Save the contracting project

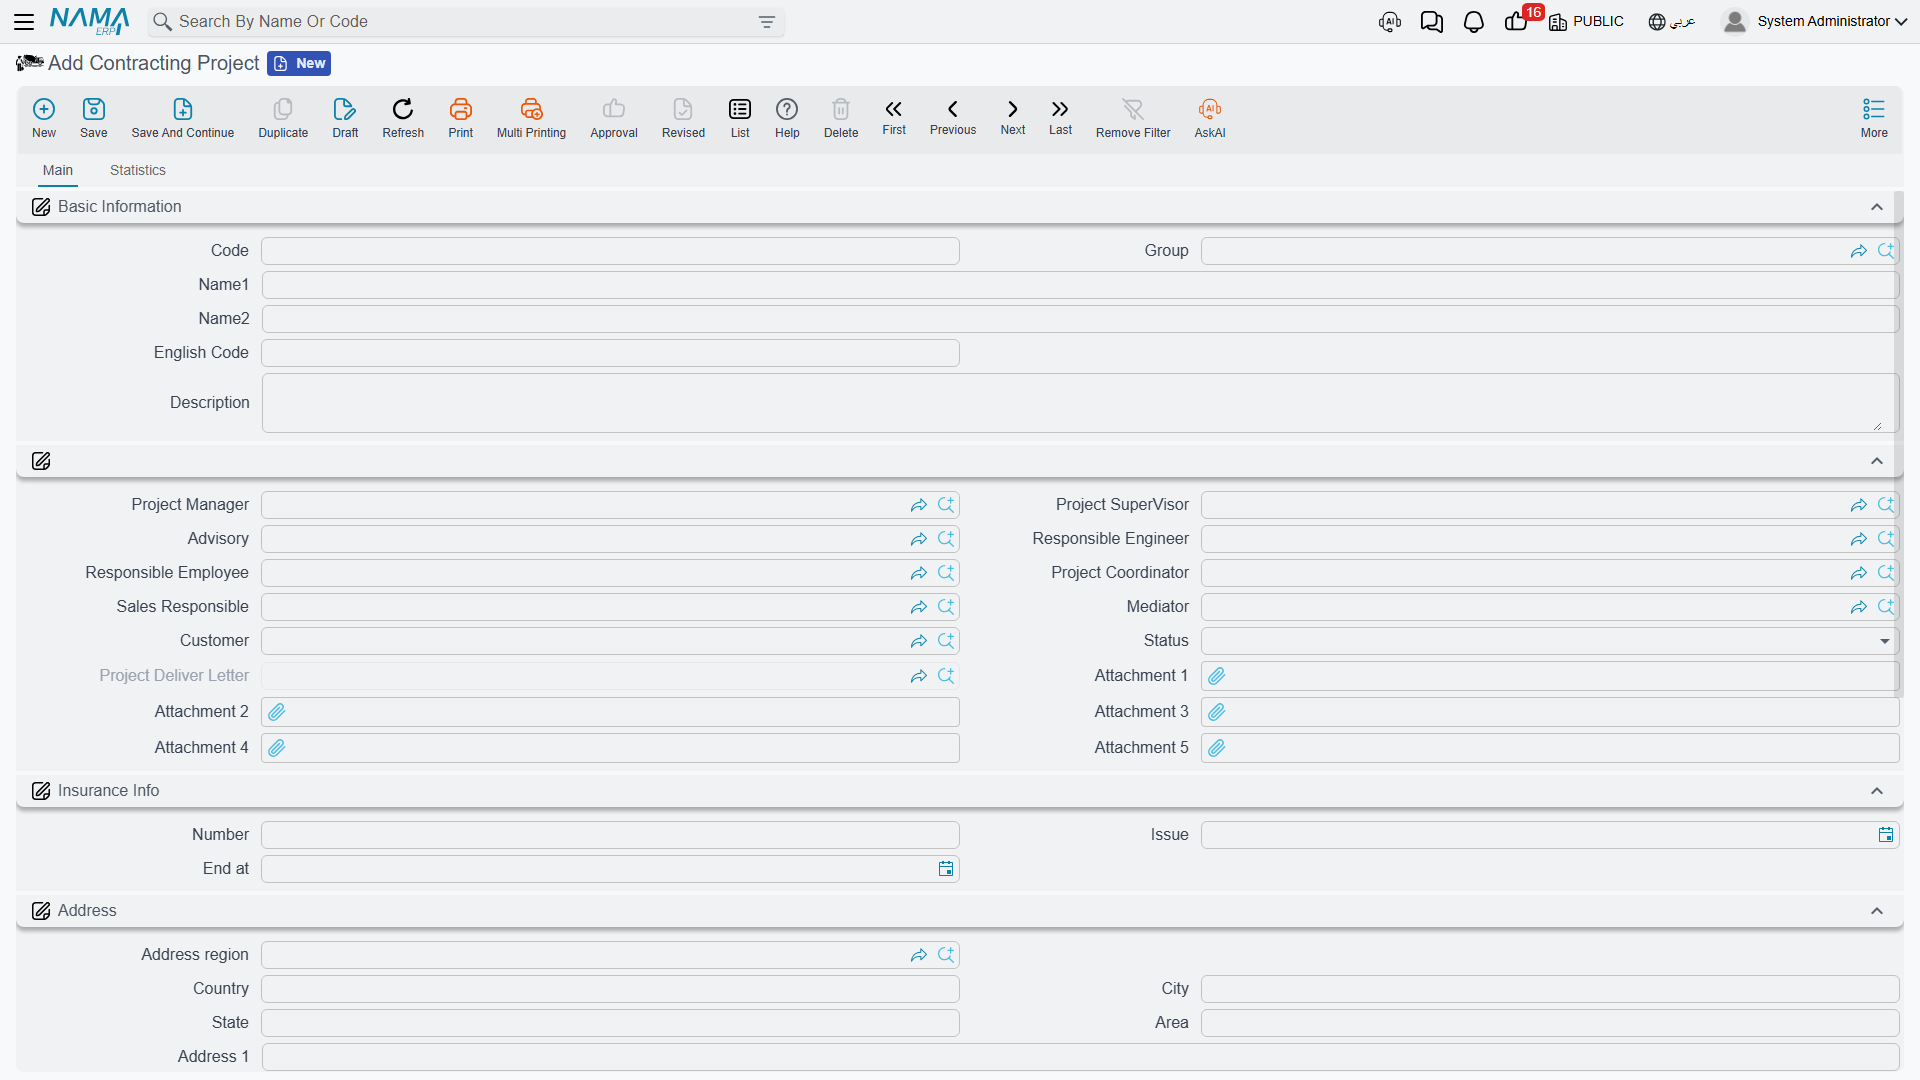tap(94, 118)
